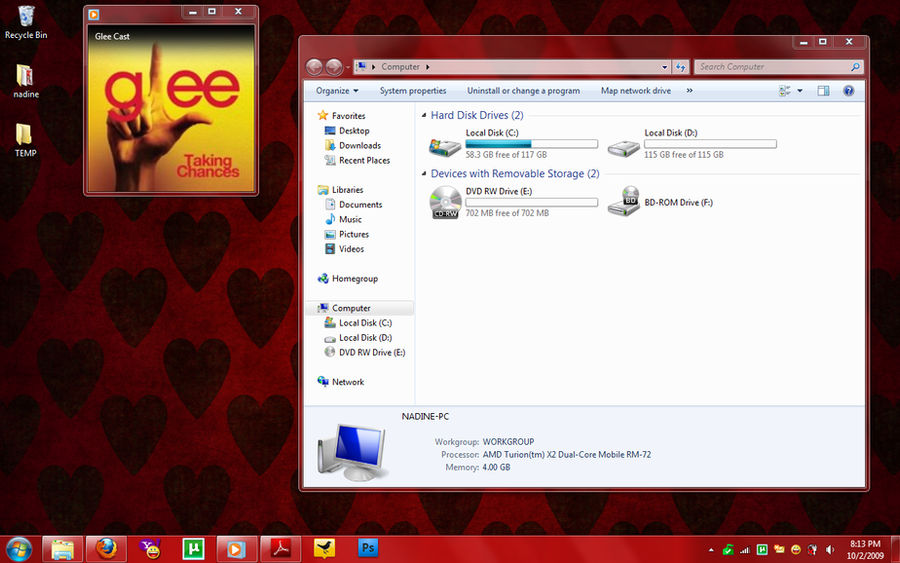
Task: Click Uninstall or change a program
Action: [x=523, y=91]
